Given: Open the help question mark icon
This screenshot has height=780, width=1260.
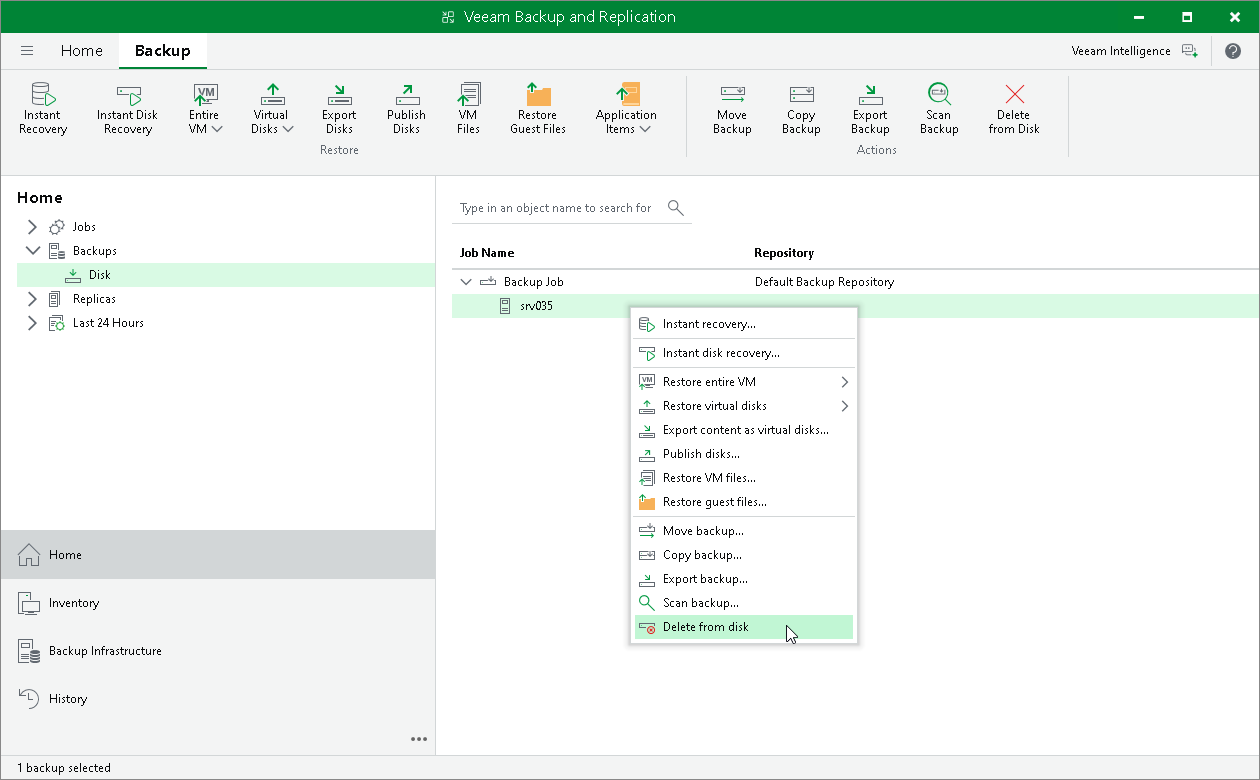Looking at the screenshot, I should point(1233,51).
